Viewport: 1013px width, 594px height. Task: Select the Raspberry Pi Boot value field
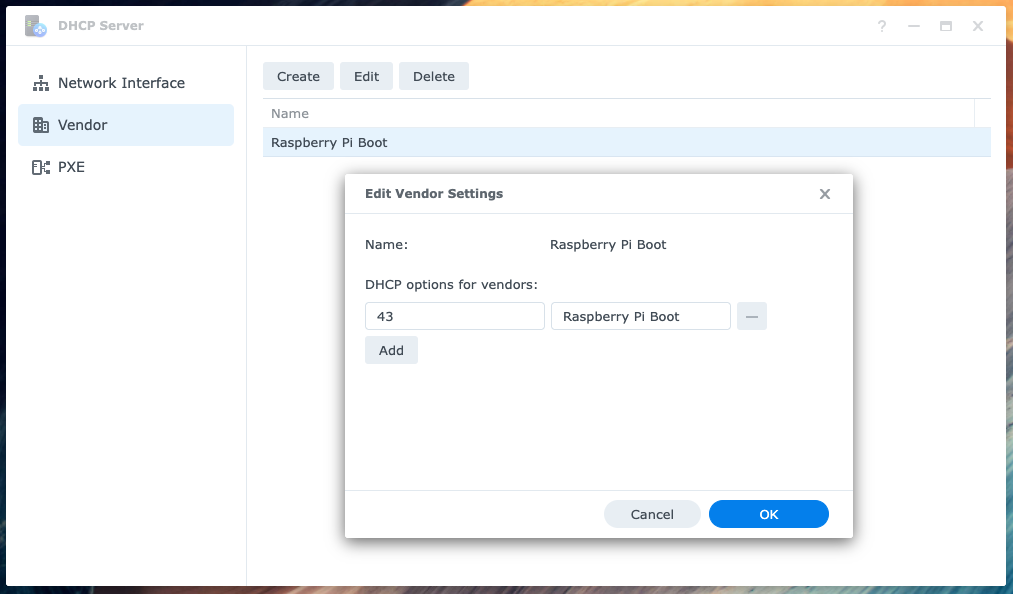pos(640,316)
